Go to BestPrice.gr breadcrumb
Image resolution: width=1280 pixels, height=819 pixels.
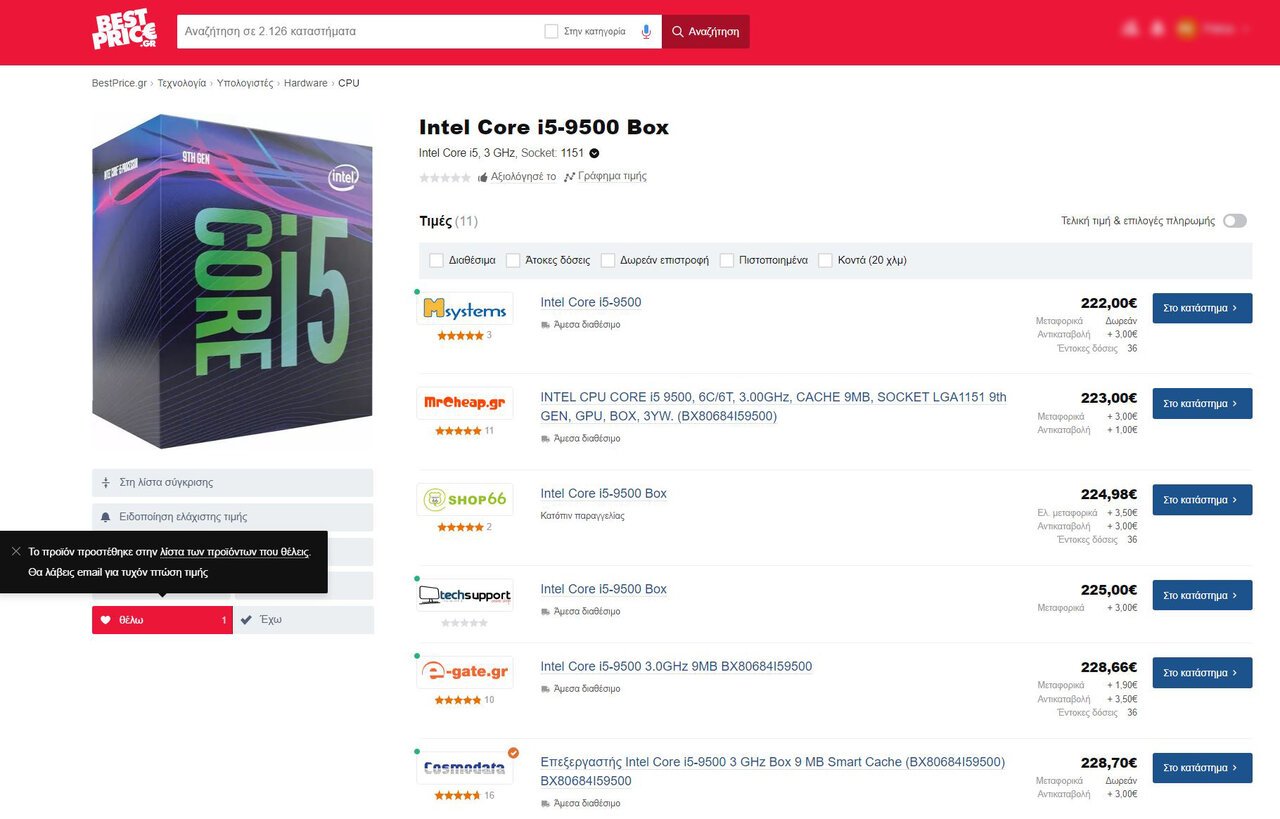[119, 83]
